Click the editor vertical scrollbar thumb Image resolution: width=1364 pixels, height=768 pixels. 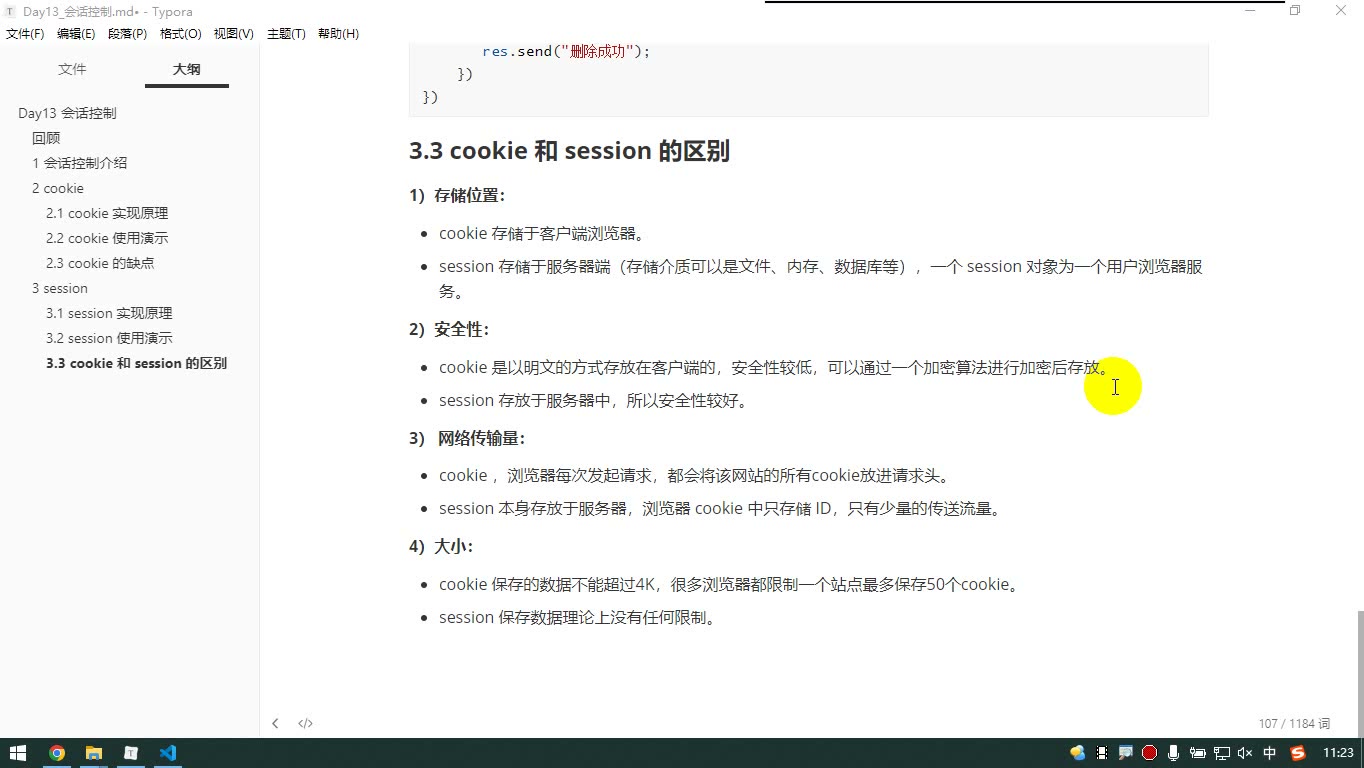tap(1359, 673)
